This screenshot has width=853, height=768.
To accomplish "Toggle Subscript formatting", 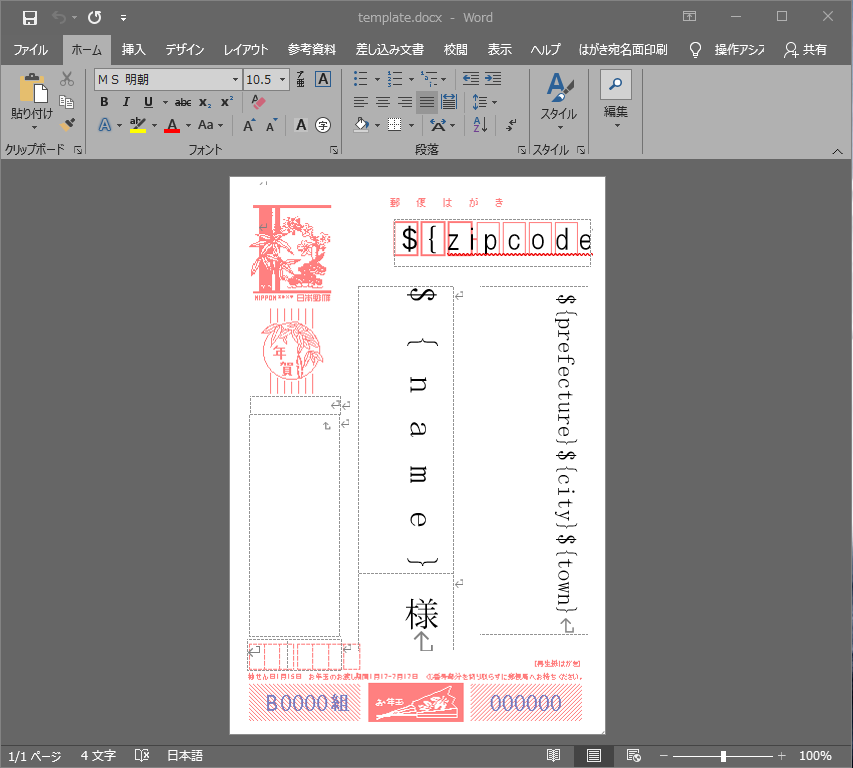I will pos(205,102).
